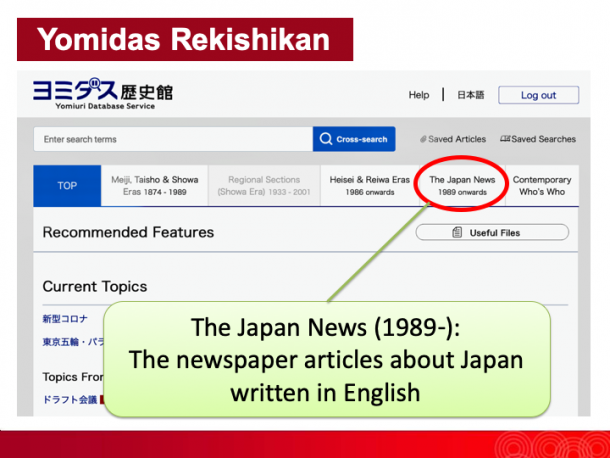Open Saved Searches

pos(538,139)
